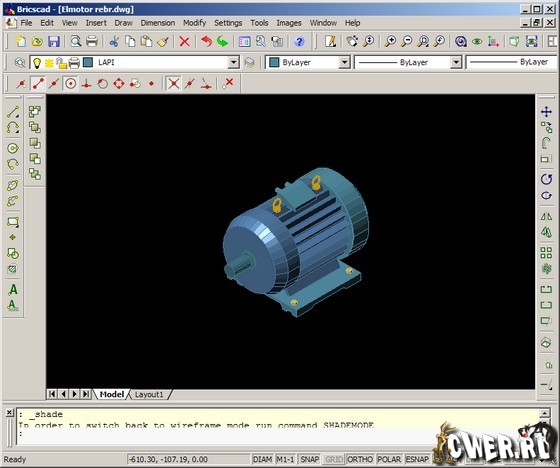Switch to the Layout1 tab
The image size is (560, 468).
click(149, 394)
